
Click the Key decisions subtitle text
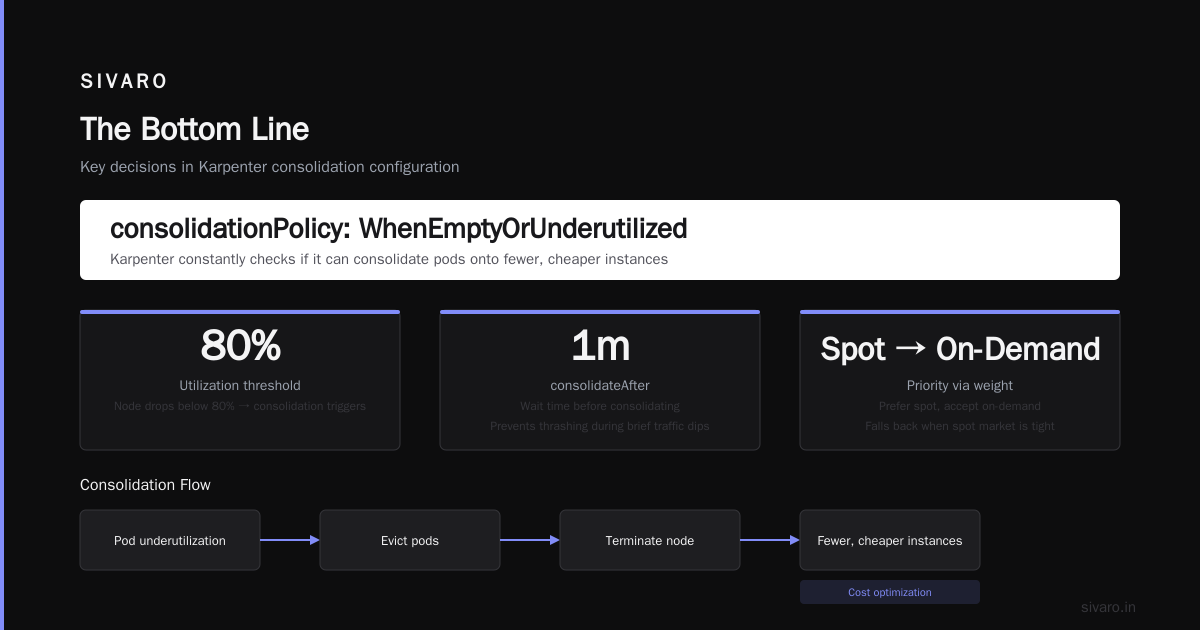[x=270, y=167]
